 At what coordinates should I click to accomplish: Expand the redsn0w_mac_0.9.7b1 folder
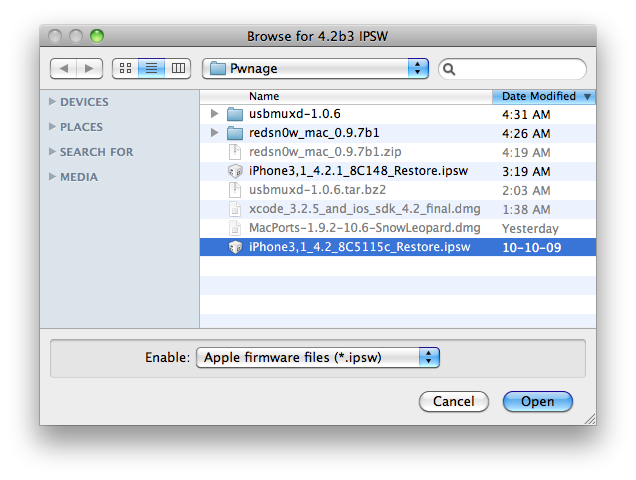point(215,133)
